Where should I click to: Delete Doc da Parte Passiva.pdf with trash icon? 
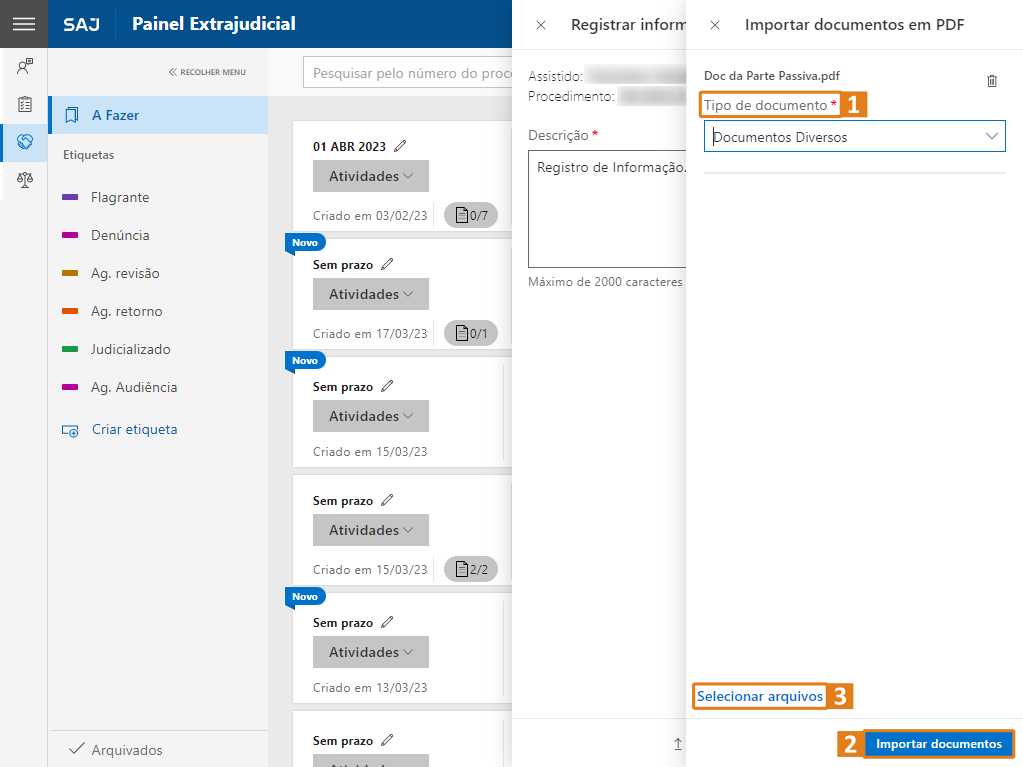(x=992, y=81)
